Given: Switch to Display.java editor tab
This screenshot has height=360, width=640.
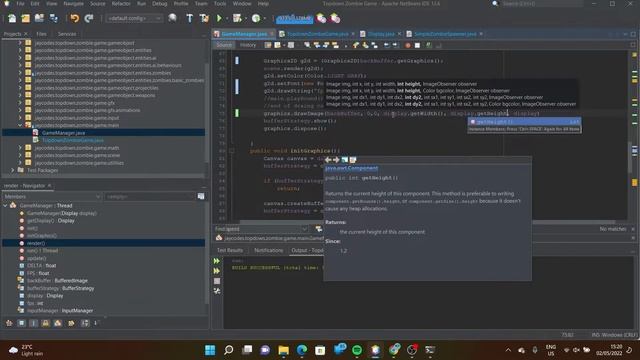Looking at the screenshot, I should pyautogui.click(x=380, y=34).
